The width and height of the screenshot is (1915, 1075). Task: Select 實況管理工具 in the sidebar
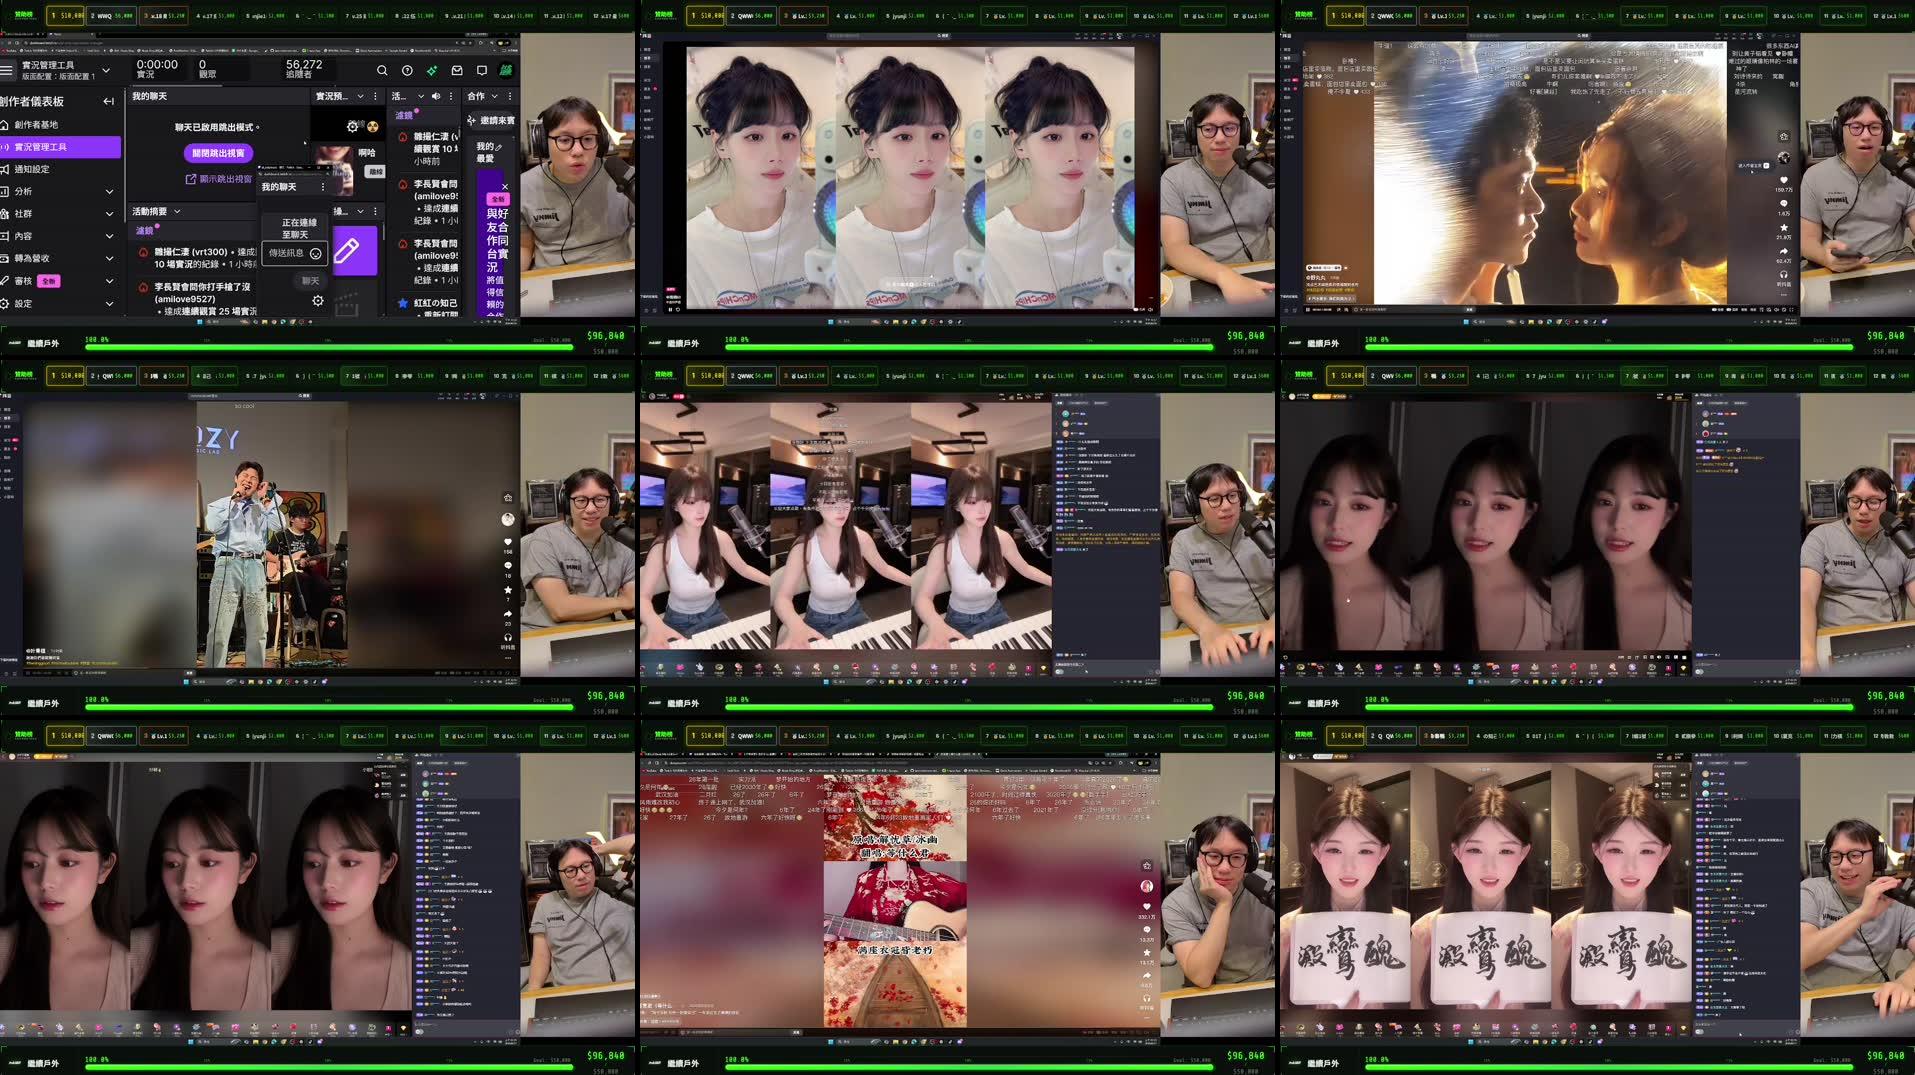[60, 147]
